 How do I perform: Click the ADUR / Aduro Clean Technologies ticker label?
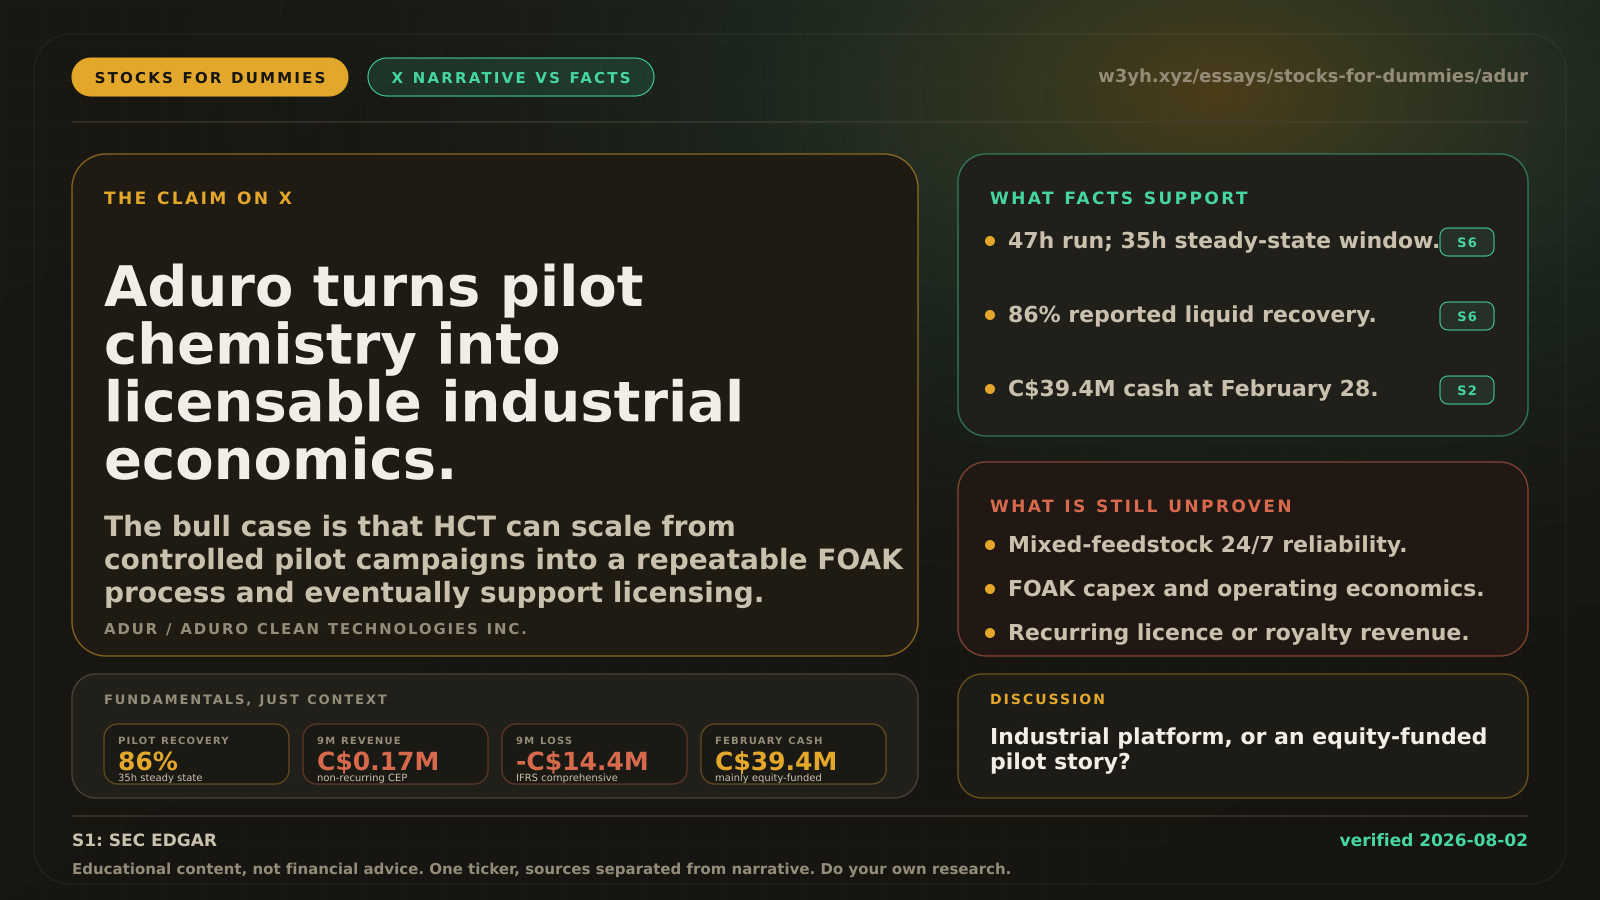point(315,629)
